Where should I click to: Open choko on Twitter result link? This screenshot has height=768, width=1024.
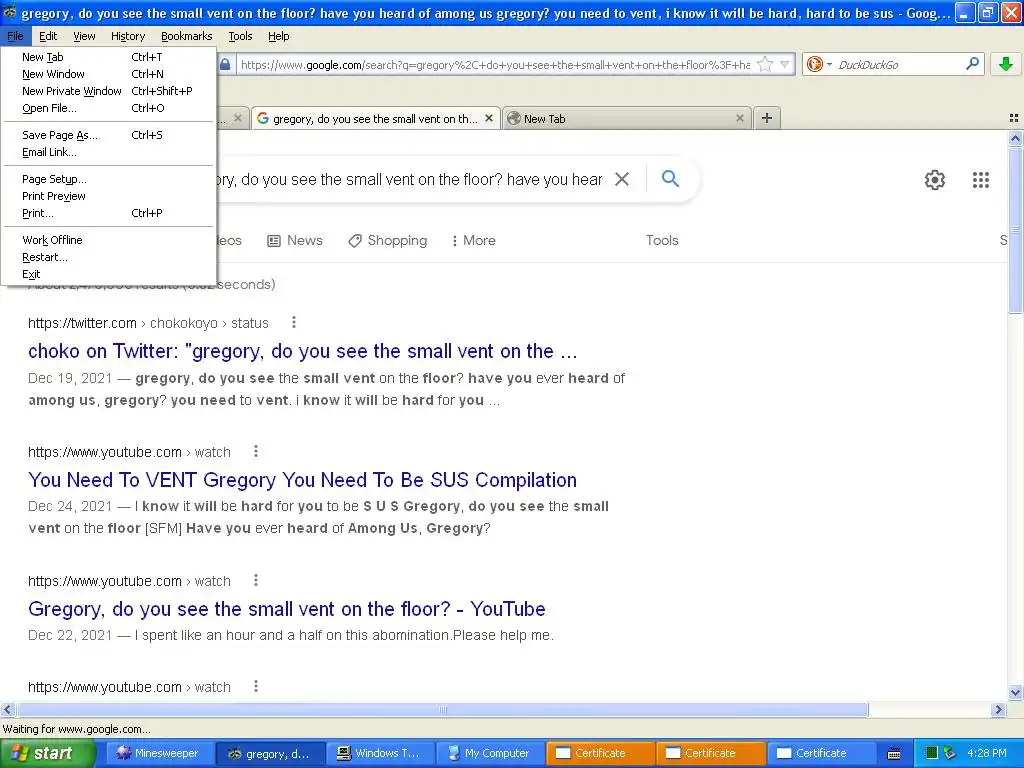click(x=302, y=351)
